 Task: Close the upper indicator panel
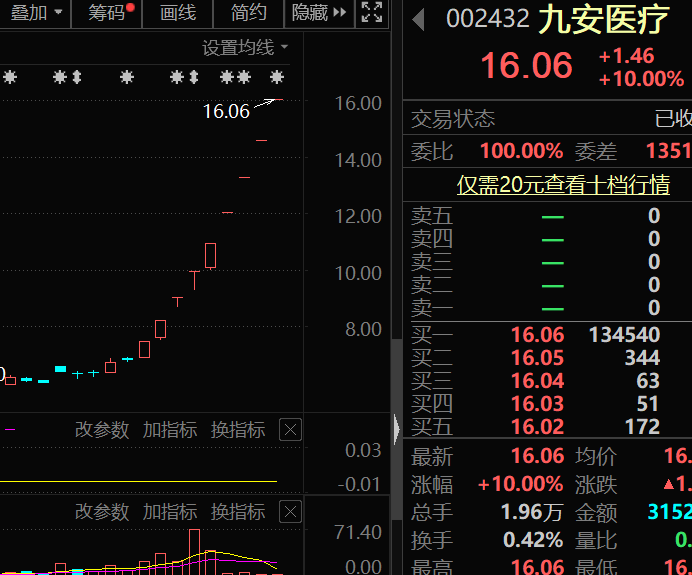click(290, 429)
